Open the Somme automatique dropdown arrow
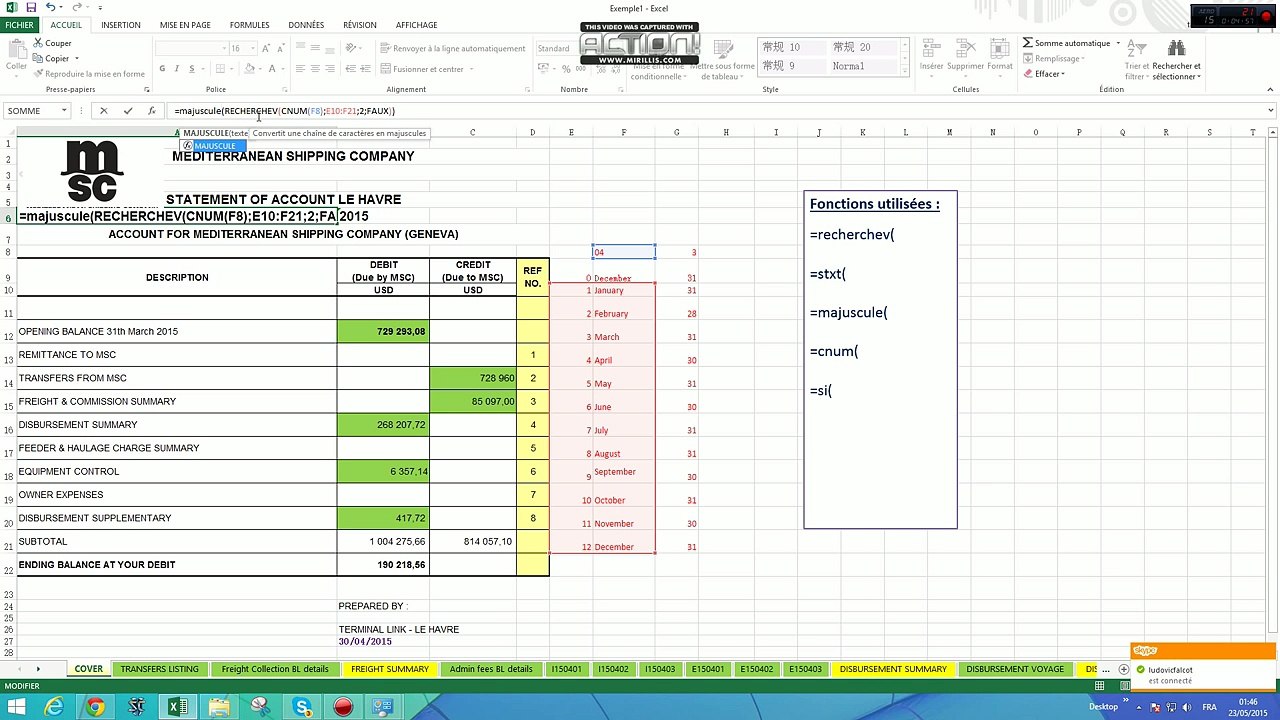1280x720 pixels. pyautogui.click(x=1118, y=43)
